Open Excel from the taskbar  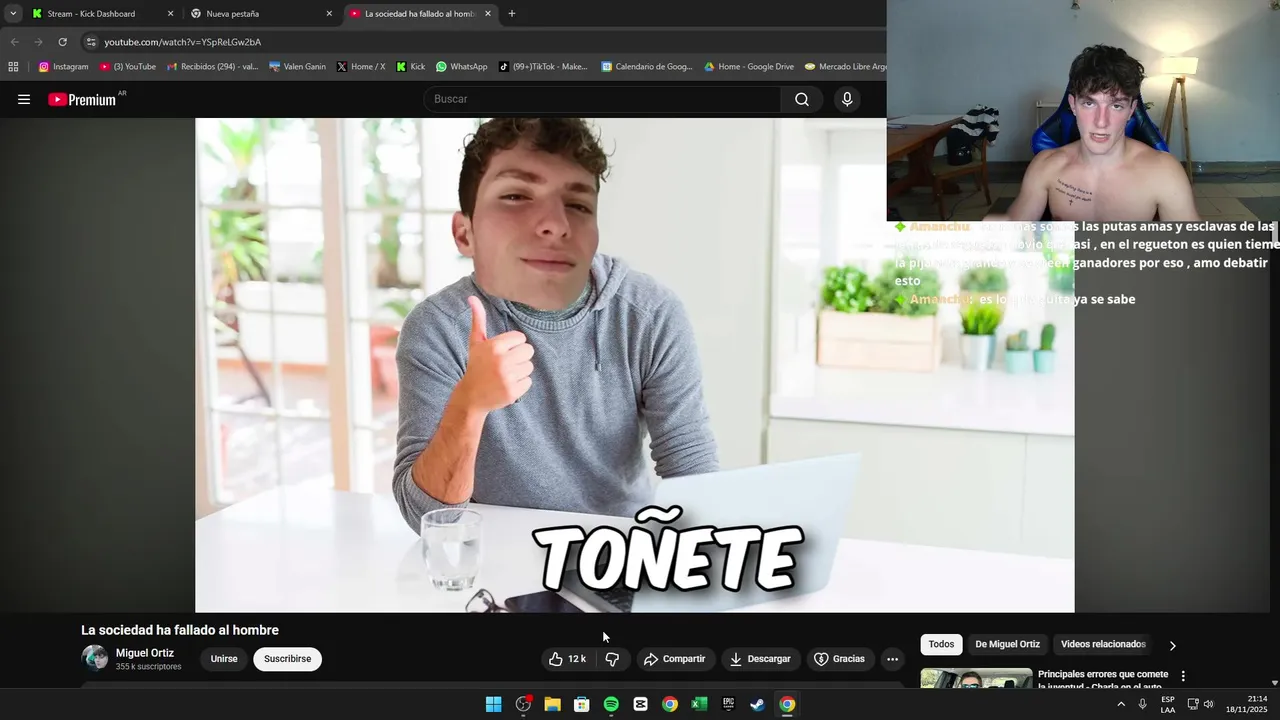click(699, 704)
